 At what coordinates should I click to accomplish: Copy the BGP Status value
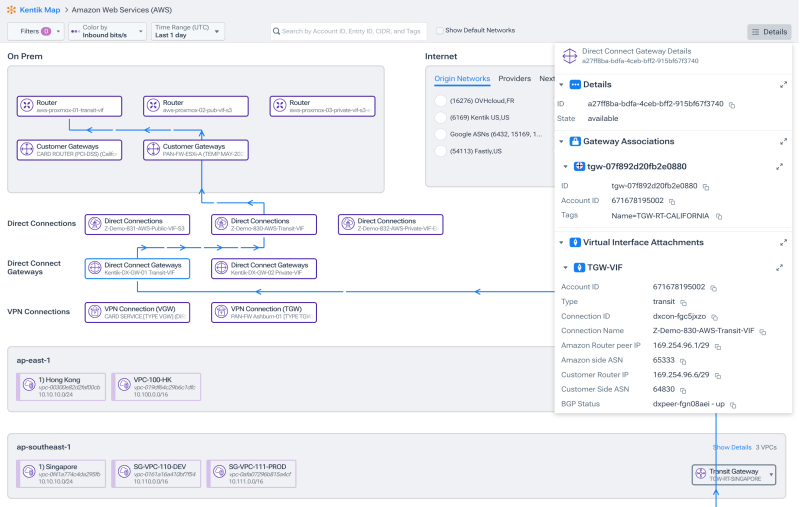click(733, 405)
